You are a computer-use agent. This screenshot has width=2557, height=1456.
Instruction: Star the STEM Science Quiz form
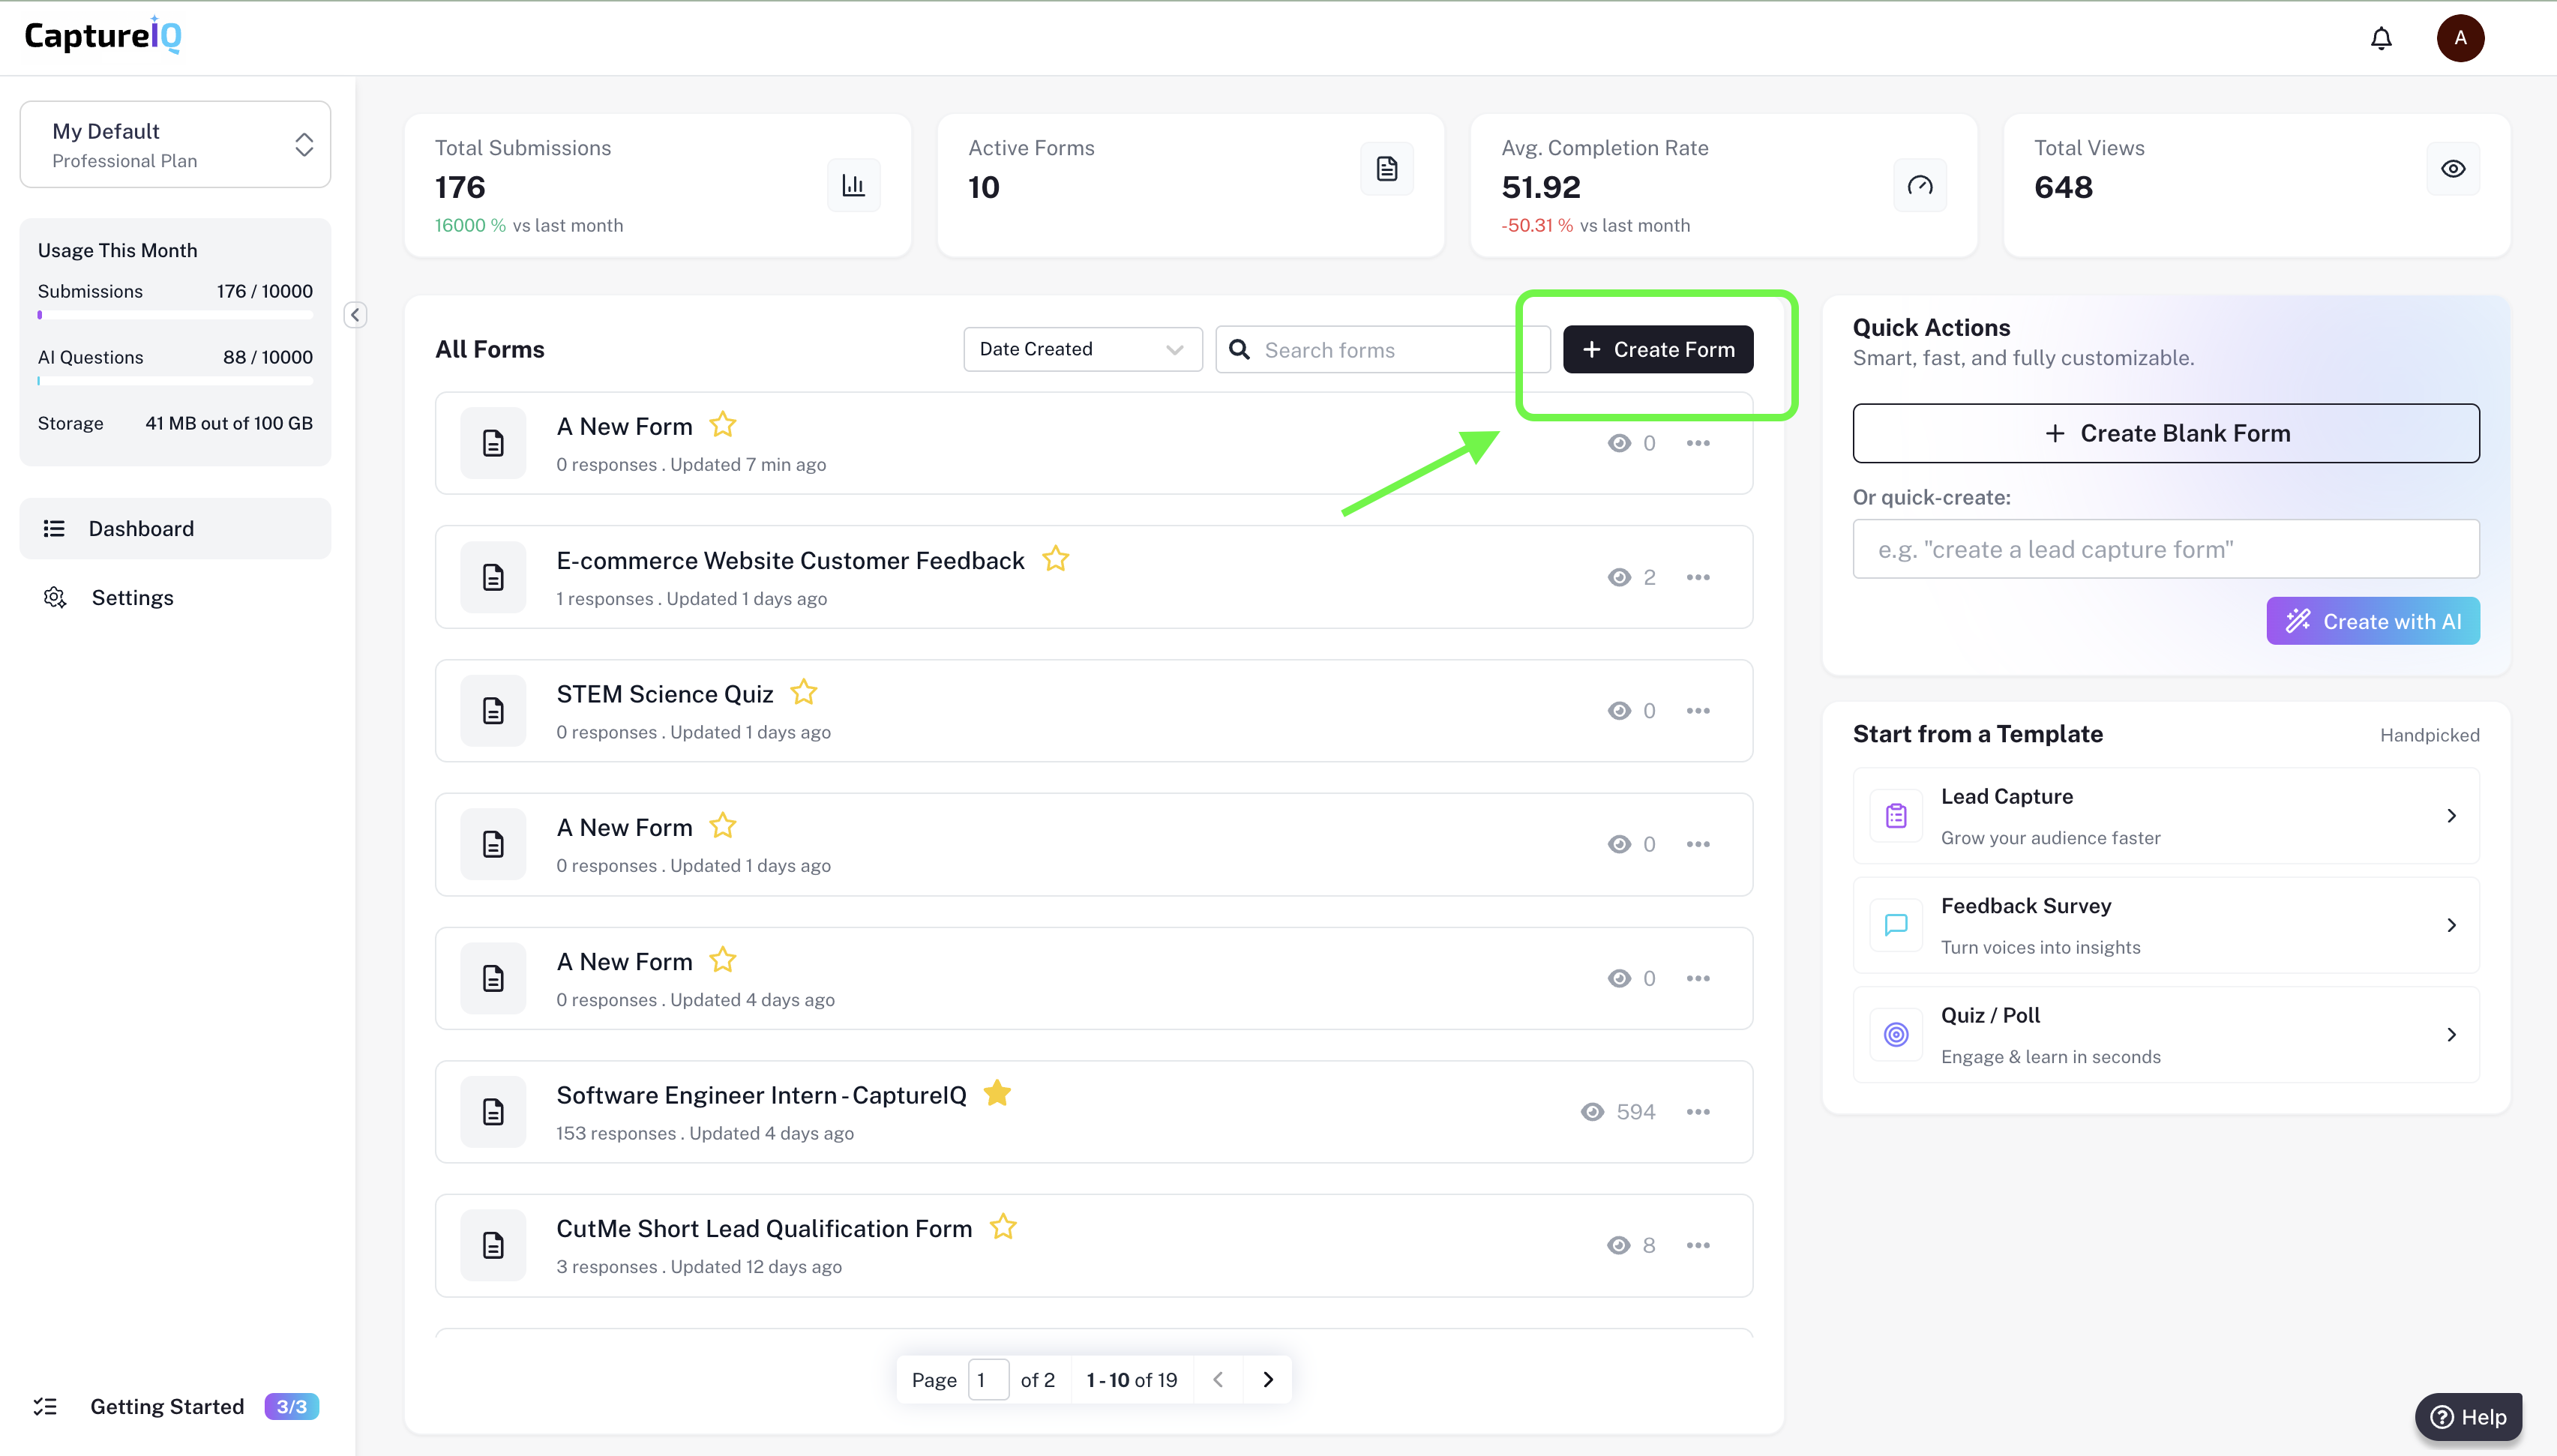804,692
